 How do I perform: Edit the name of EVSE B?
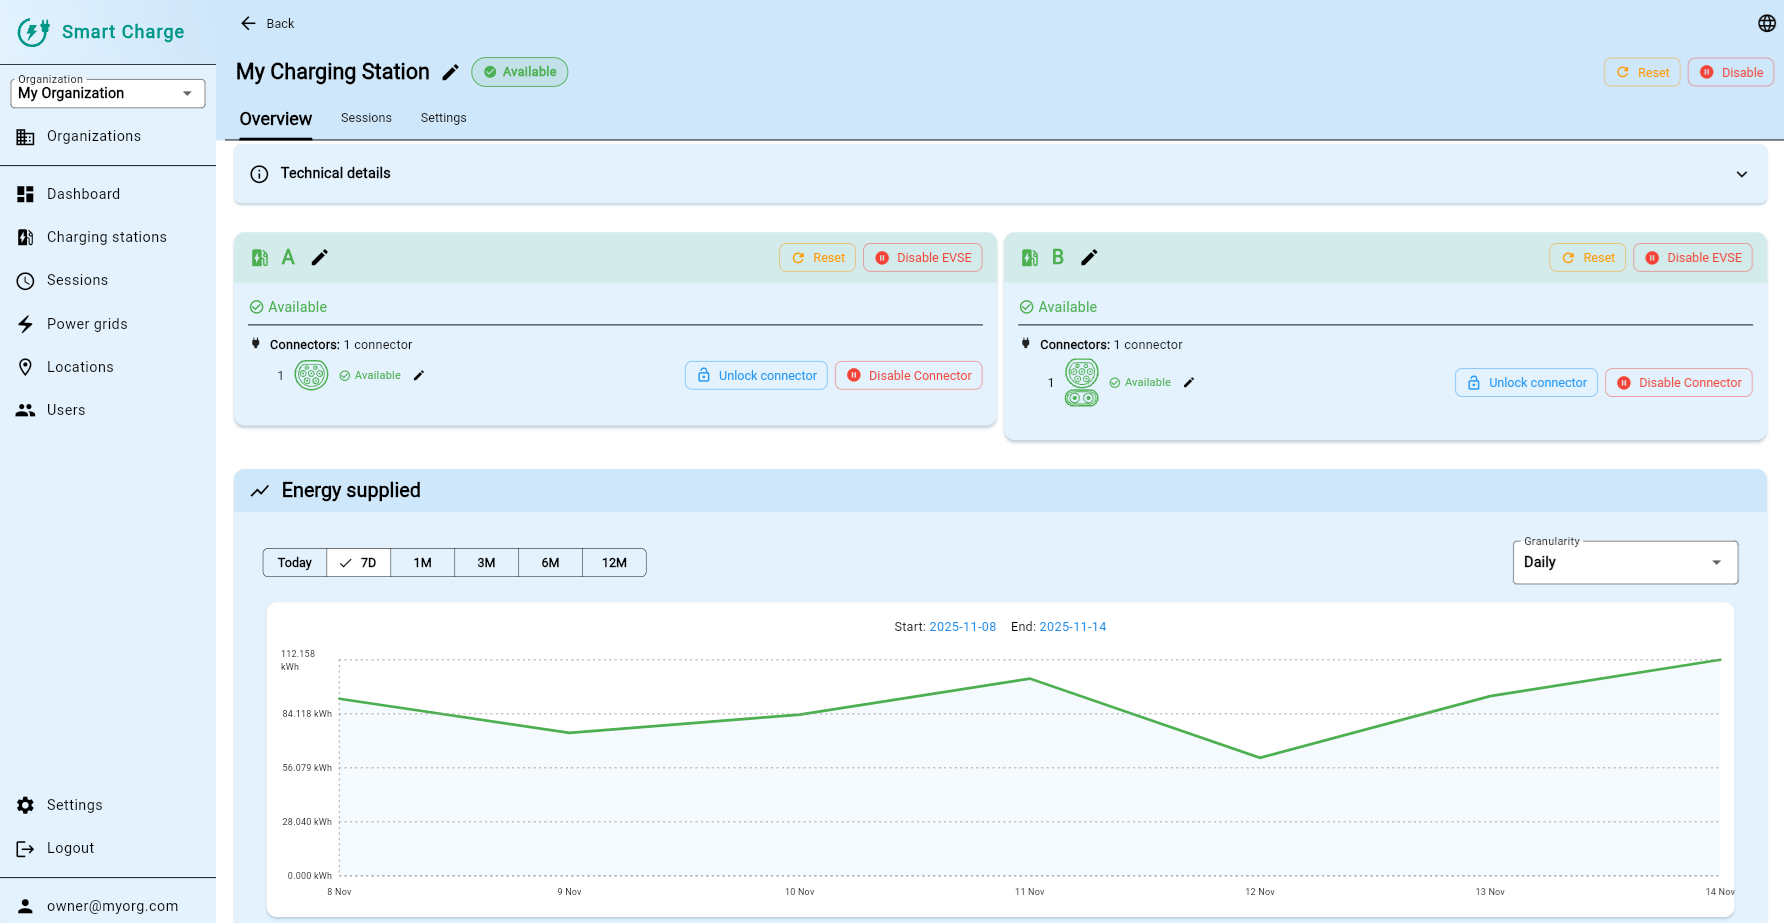click(1089, 258)
